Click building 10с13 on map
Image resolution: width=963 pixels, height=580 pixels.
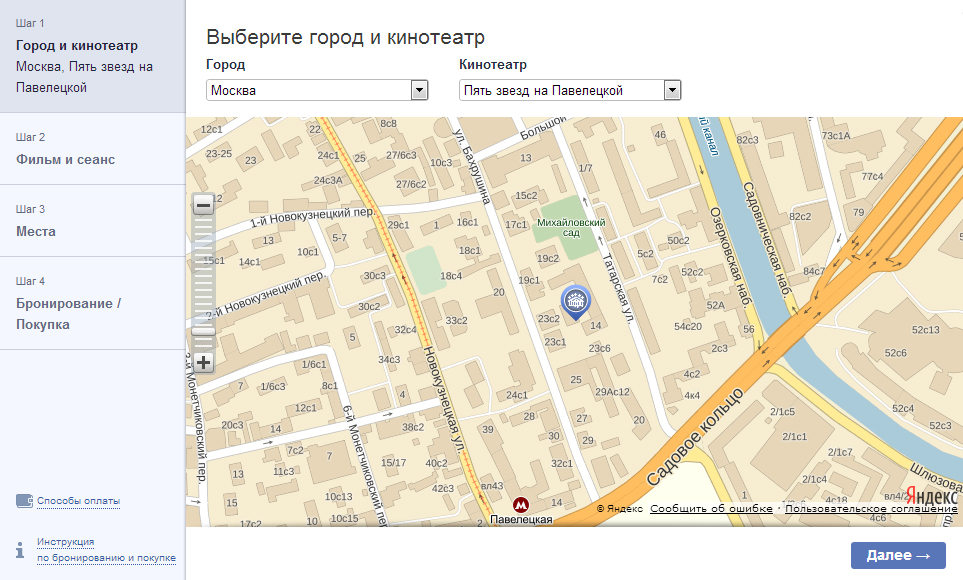point(338,496)
